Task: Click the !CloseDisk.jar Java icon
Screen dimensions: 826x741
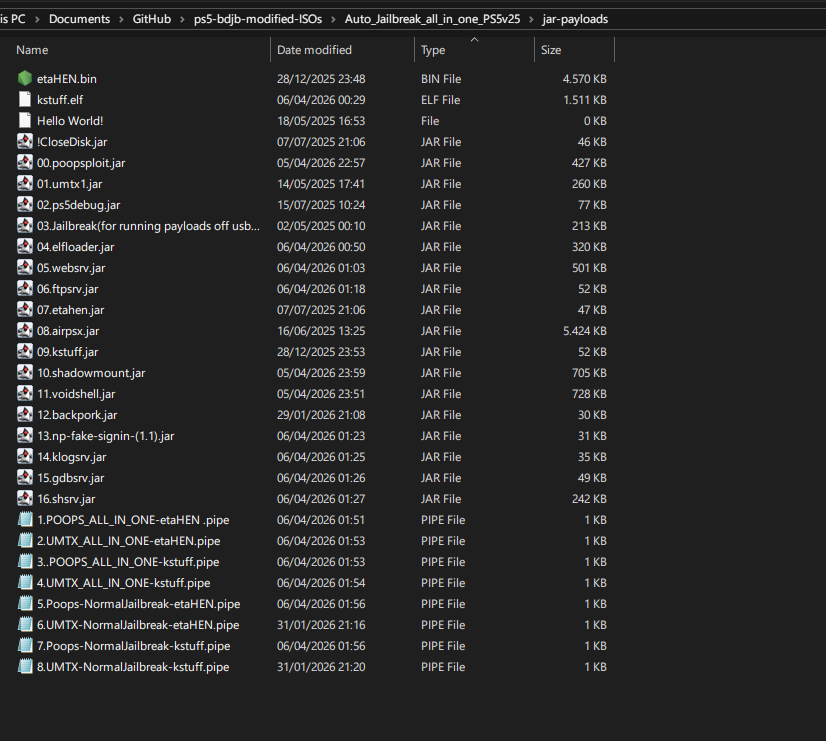Action: coord(25,142)
